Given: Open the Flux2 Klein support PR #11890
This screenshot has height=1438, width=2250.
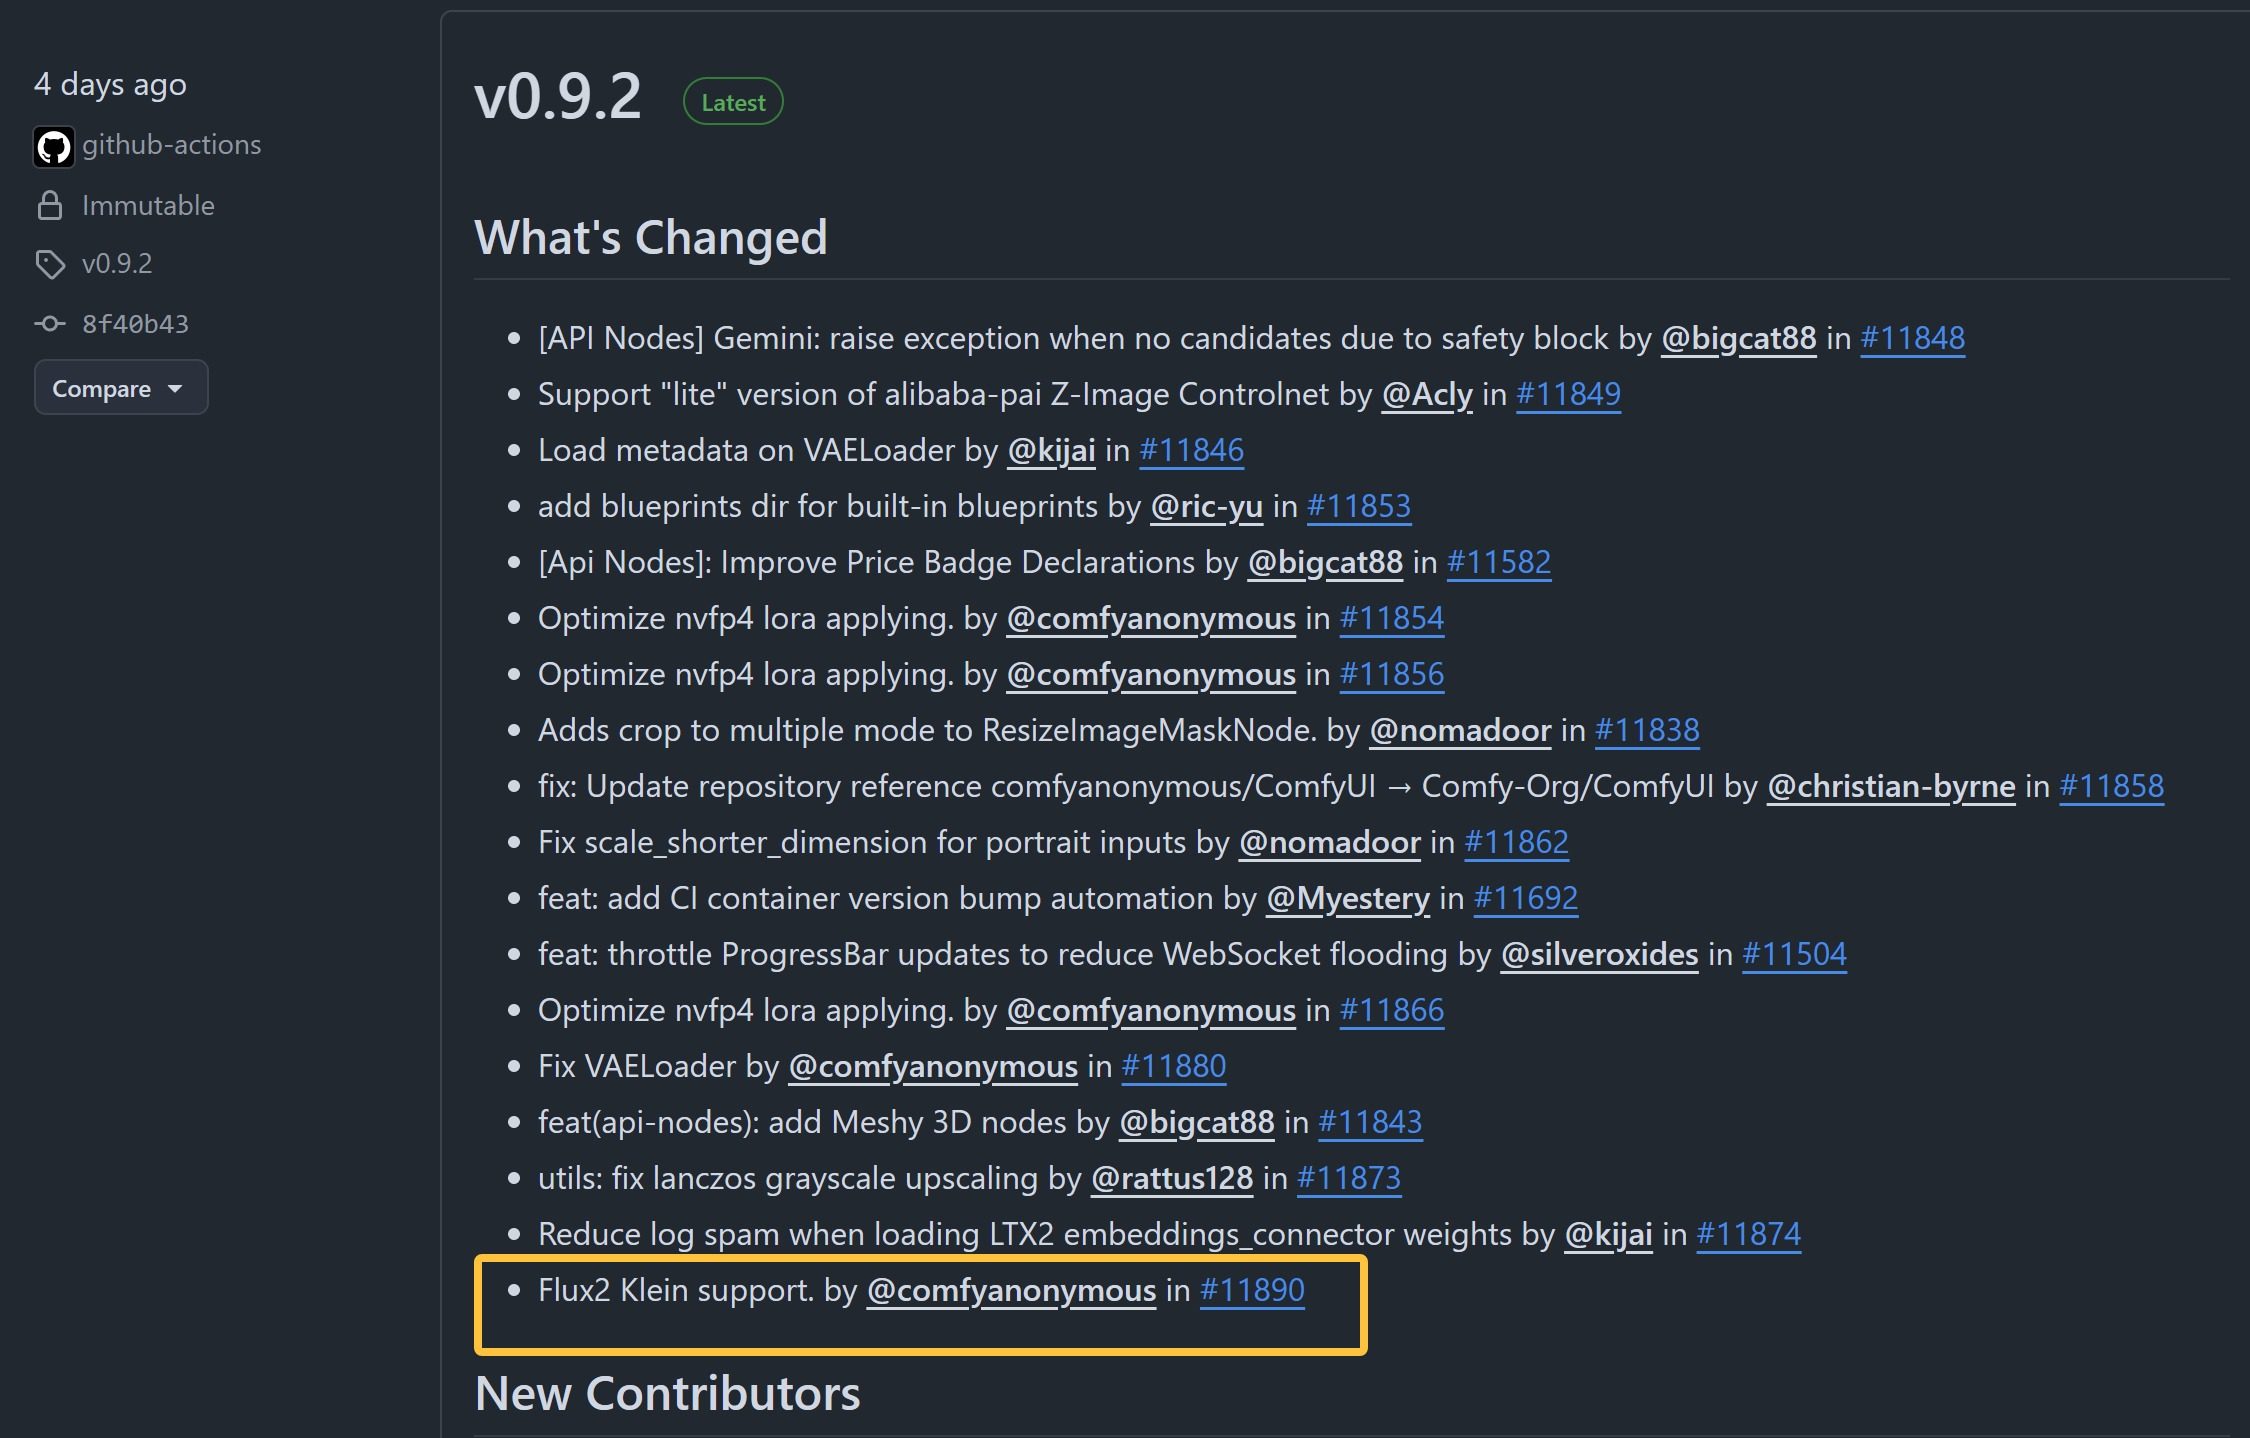Looking at the screenshot, I should tap(1252, 1290).
